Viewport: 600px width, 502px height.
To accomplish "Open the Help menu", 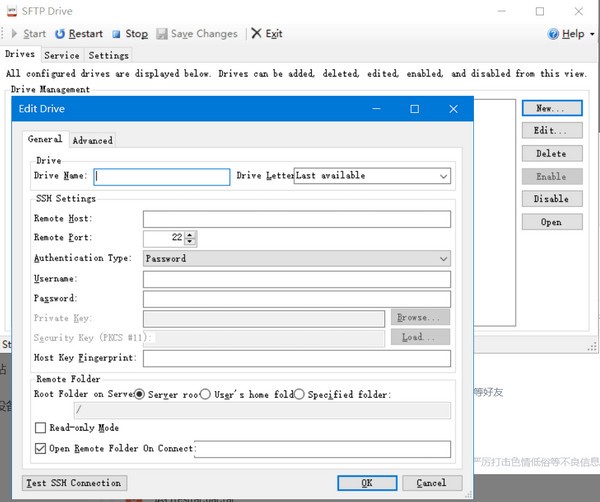I will pyautogui.click(x=566, y=34).
